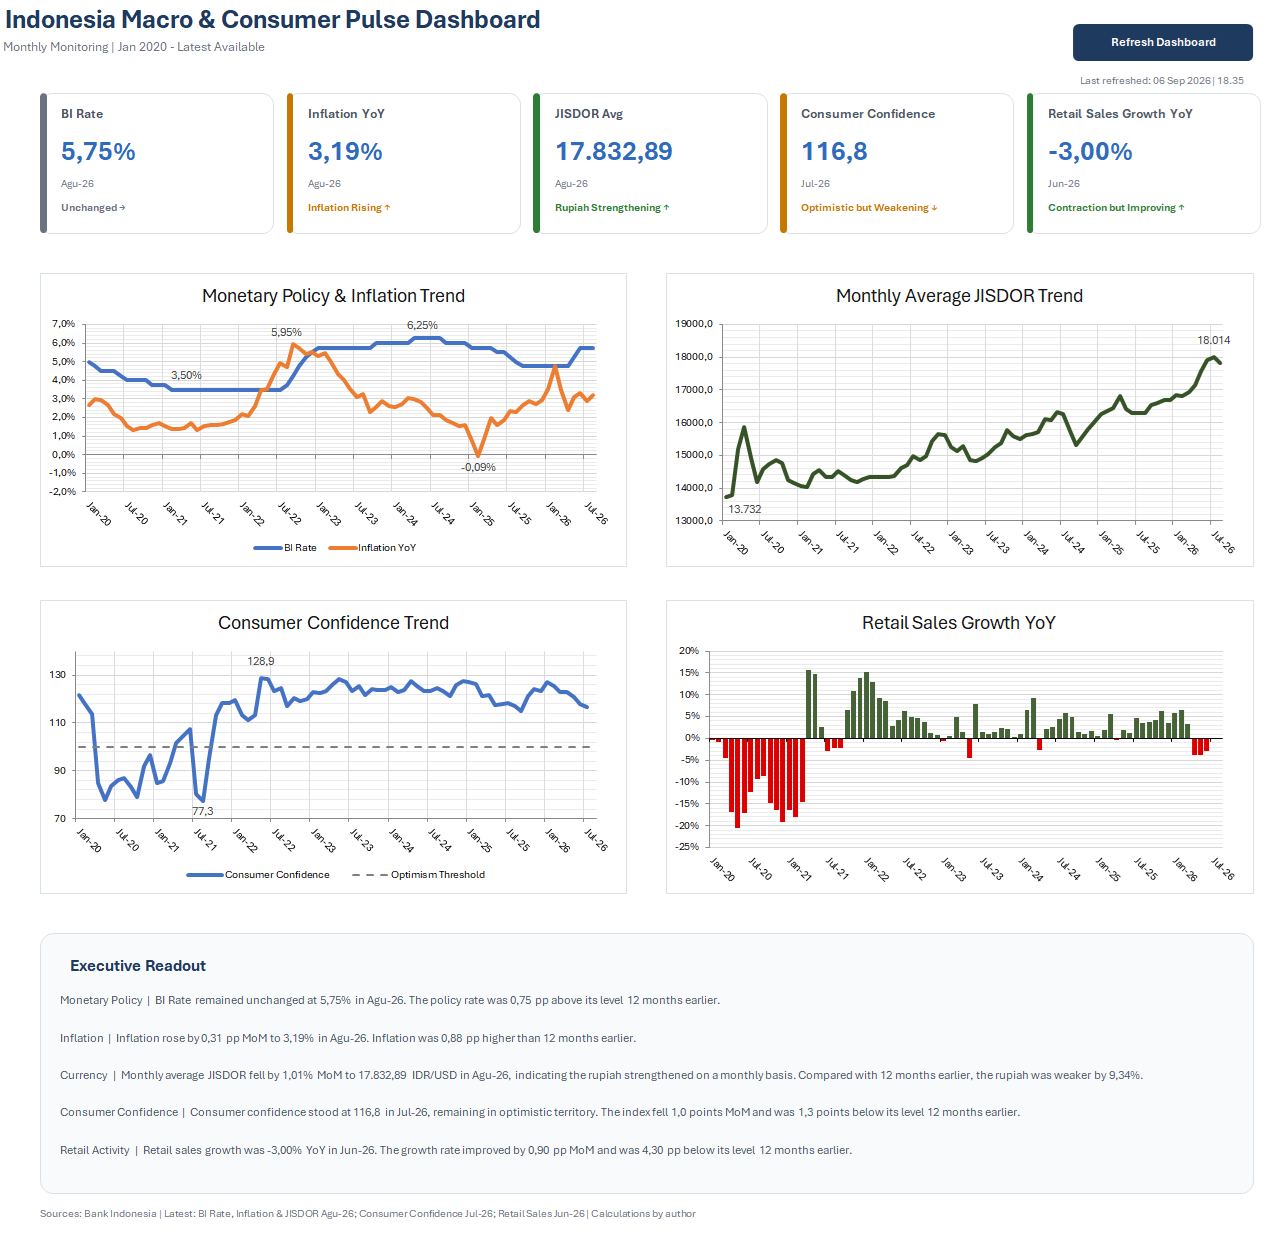Click the 128,9 confidence peak label
The height and width of the screenshot is (1236, 1281).
(x=261, y=661)
